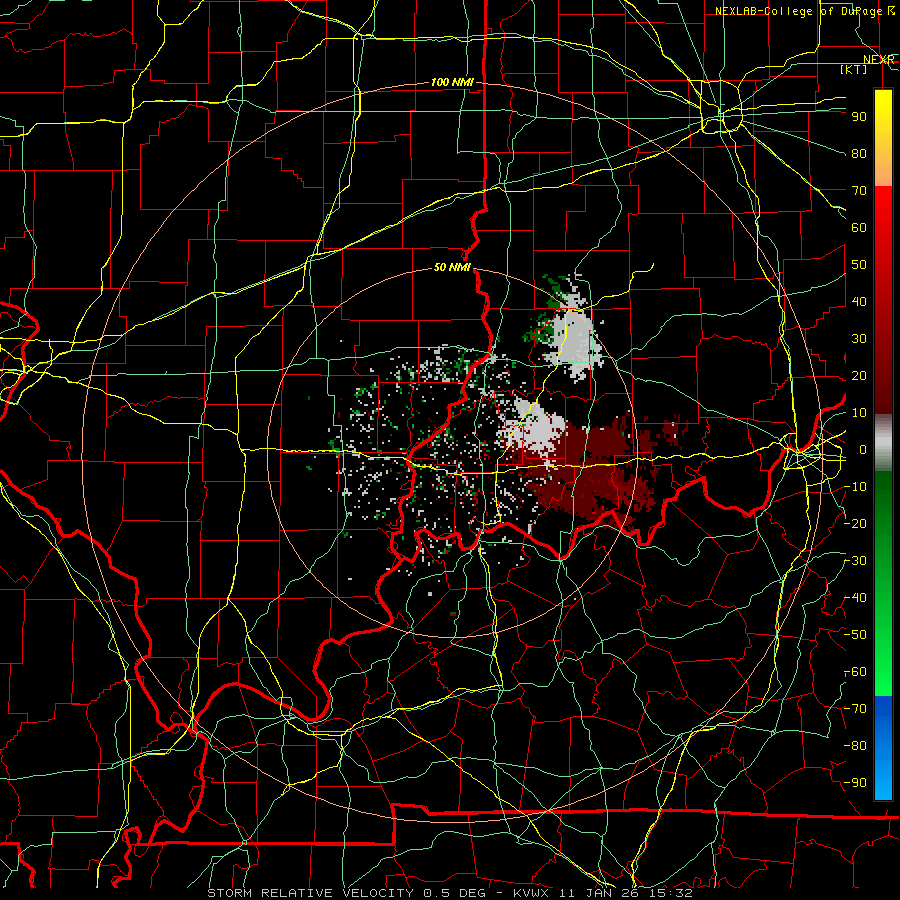Click the -50 value on the velocity scale
The width and height of the screenshot is (900, 900).
pos(856,635)
